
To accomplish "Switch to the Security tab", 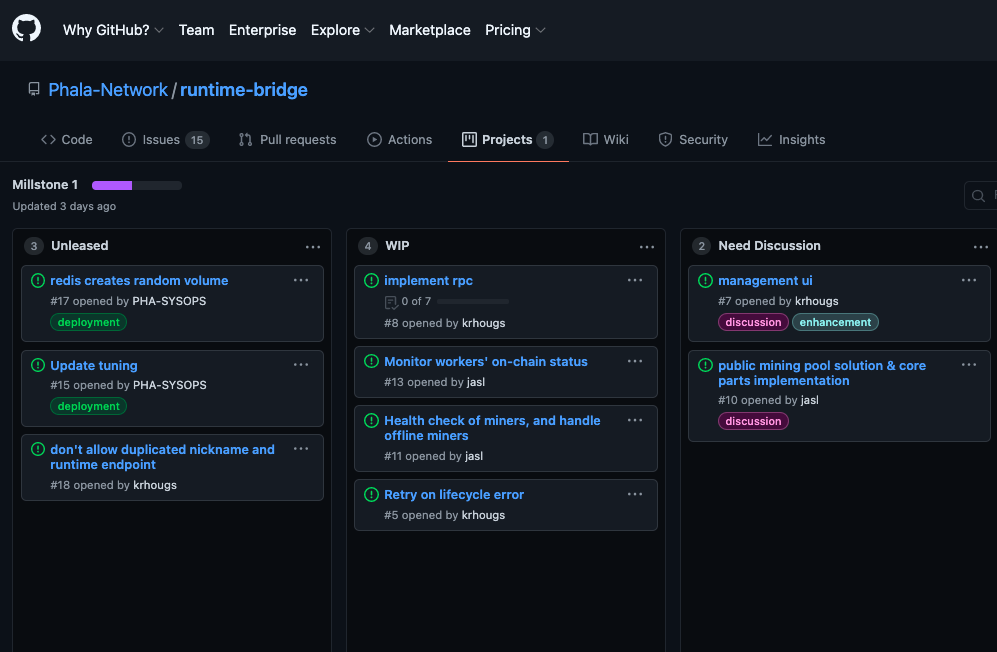I will [x=693, y=139].
